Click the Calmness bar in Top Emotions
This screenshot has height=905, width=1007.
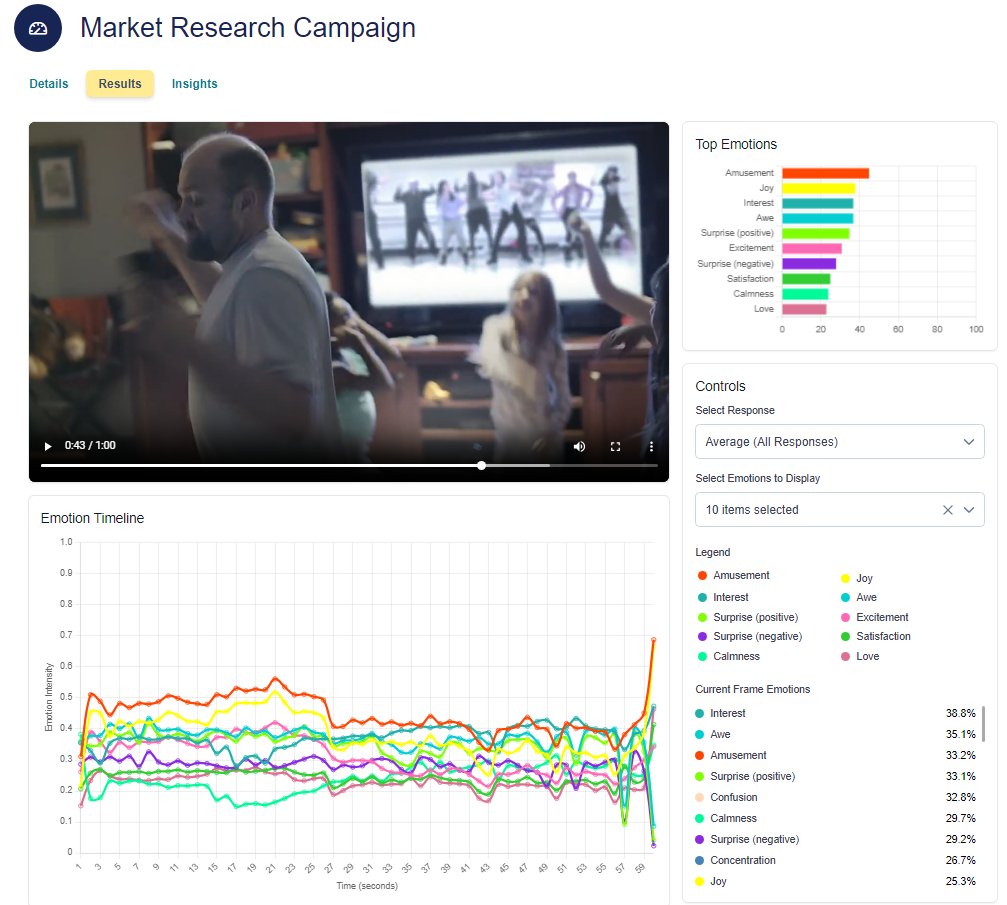[805, 294]
